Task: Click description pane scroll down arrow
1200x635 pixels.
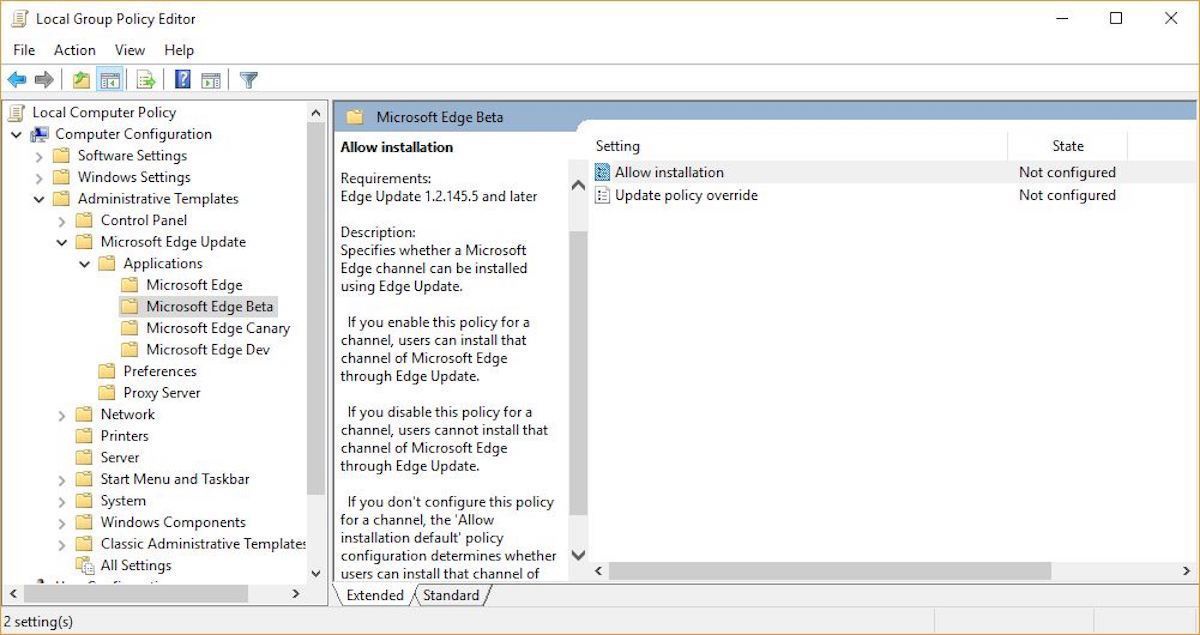Action: pos(578,555)
